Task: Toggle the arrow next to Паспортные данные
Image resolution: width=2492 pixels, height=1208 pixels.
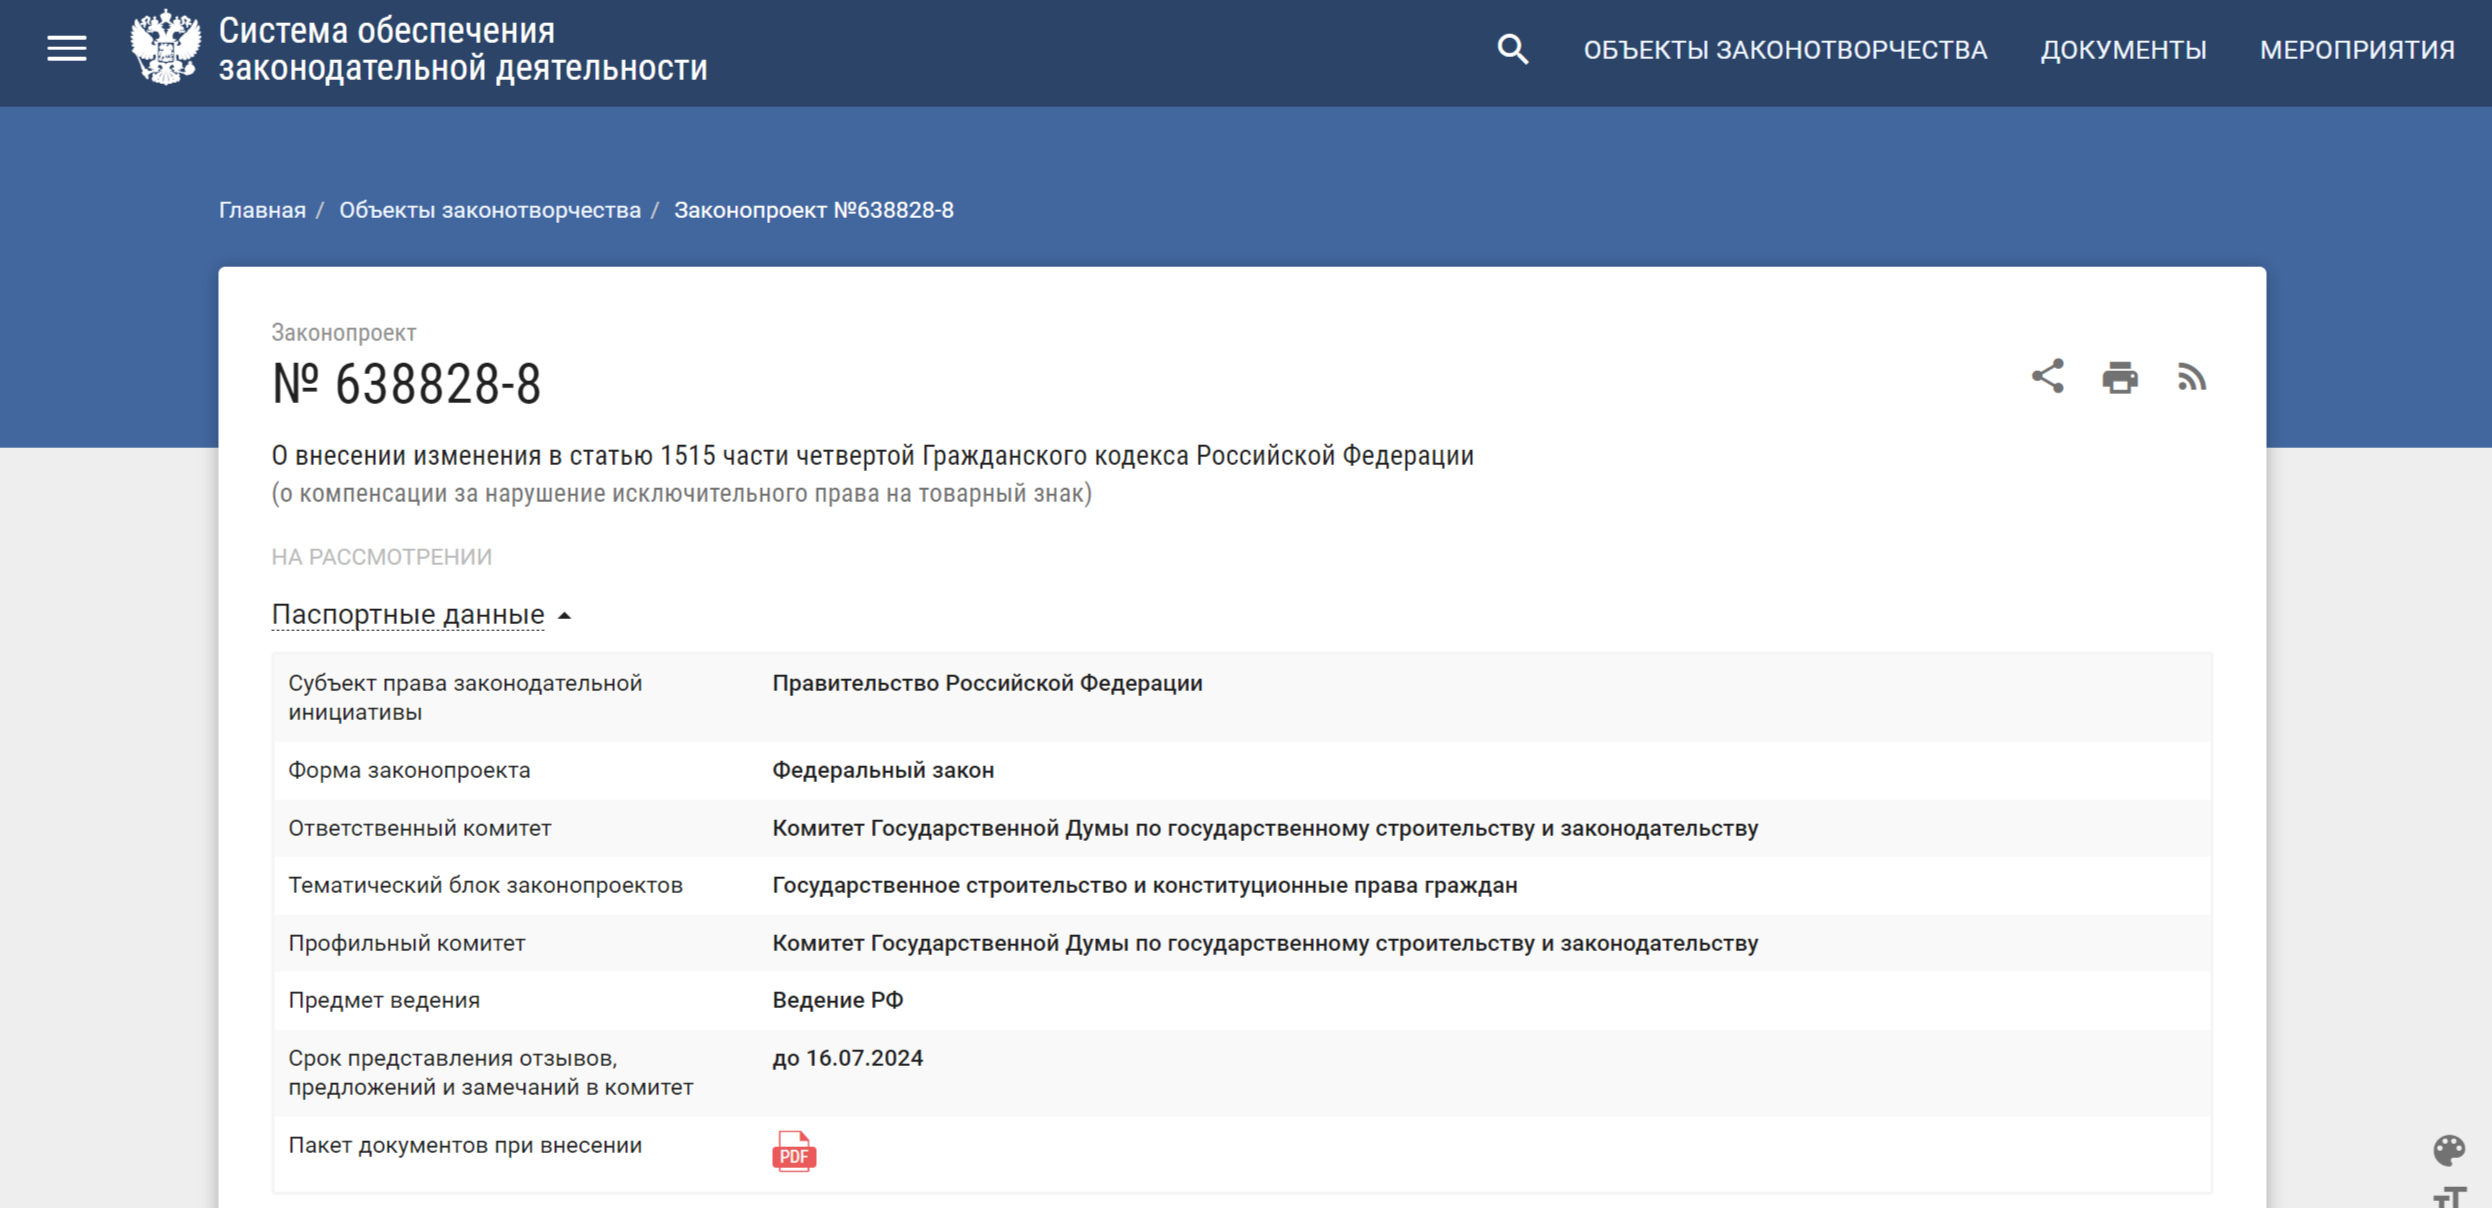Action: click(x=564, y=616)
